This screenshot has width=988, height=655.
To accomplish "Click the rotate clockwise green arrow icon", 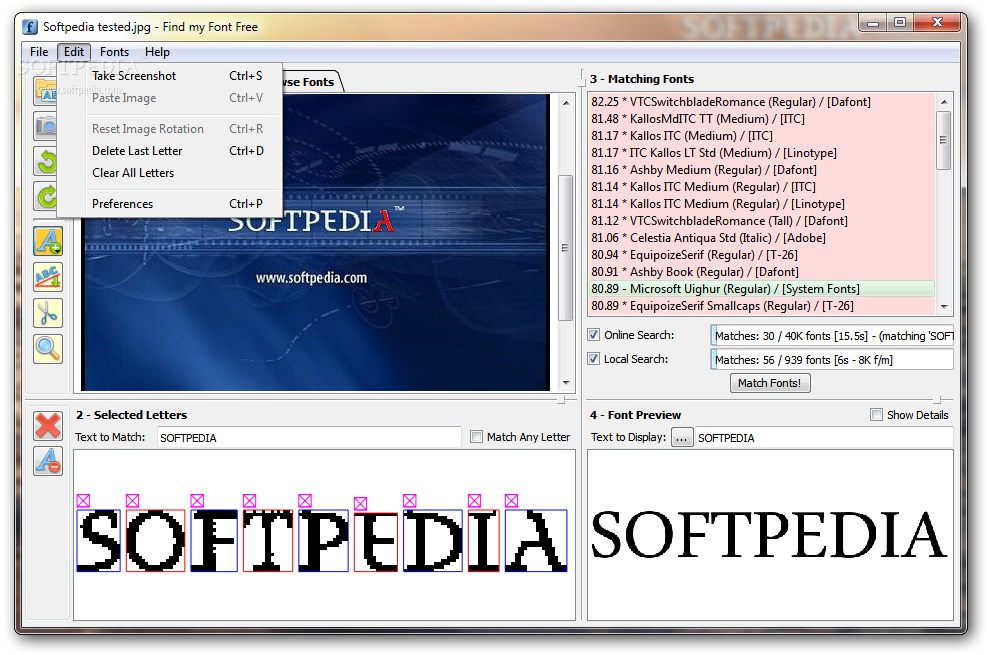I will tap(45, 196).
